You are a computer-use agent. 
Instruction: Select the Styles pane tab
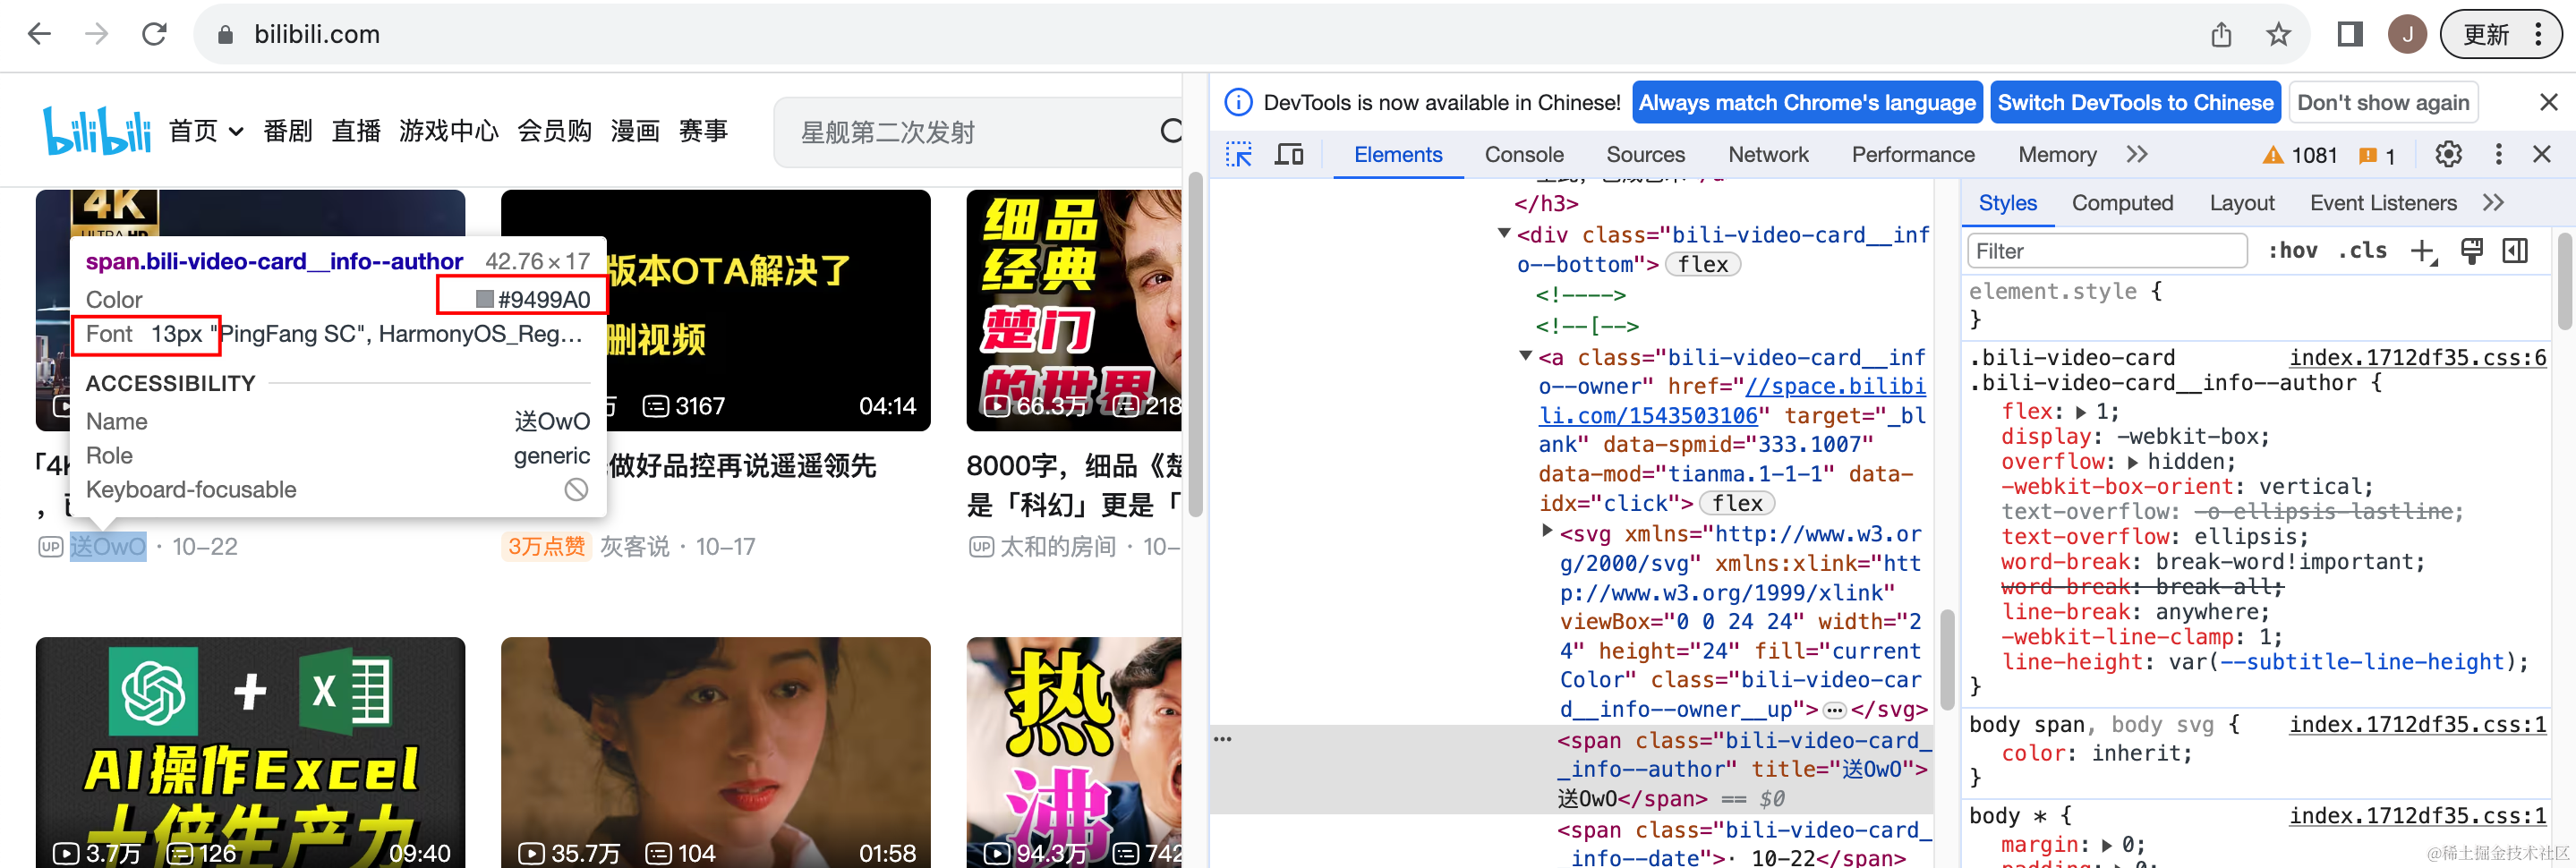click(x=2007, y=203)
